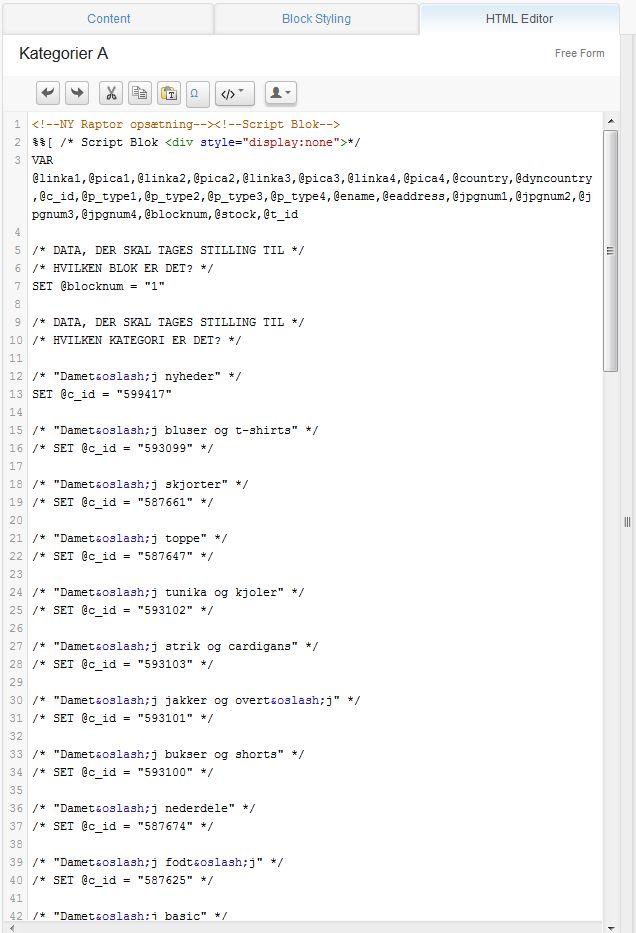Image resolution: width=636 pixels, height=933 pixels.
Task: Click the fodtøj comment line
Action: tap(158, 862)
